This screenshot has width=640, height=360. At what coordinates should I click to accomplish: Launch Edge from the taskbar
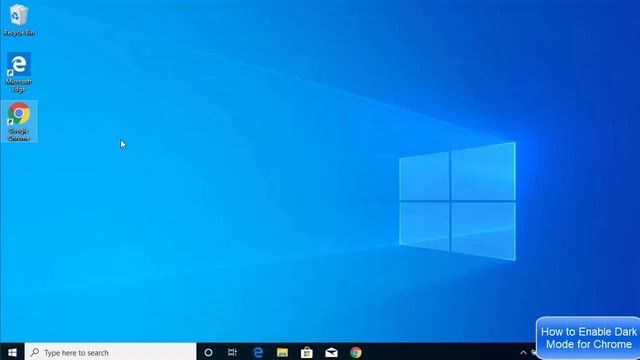(x=258, y=352)
